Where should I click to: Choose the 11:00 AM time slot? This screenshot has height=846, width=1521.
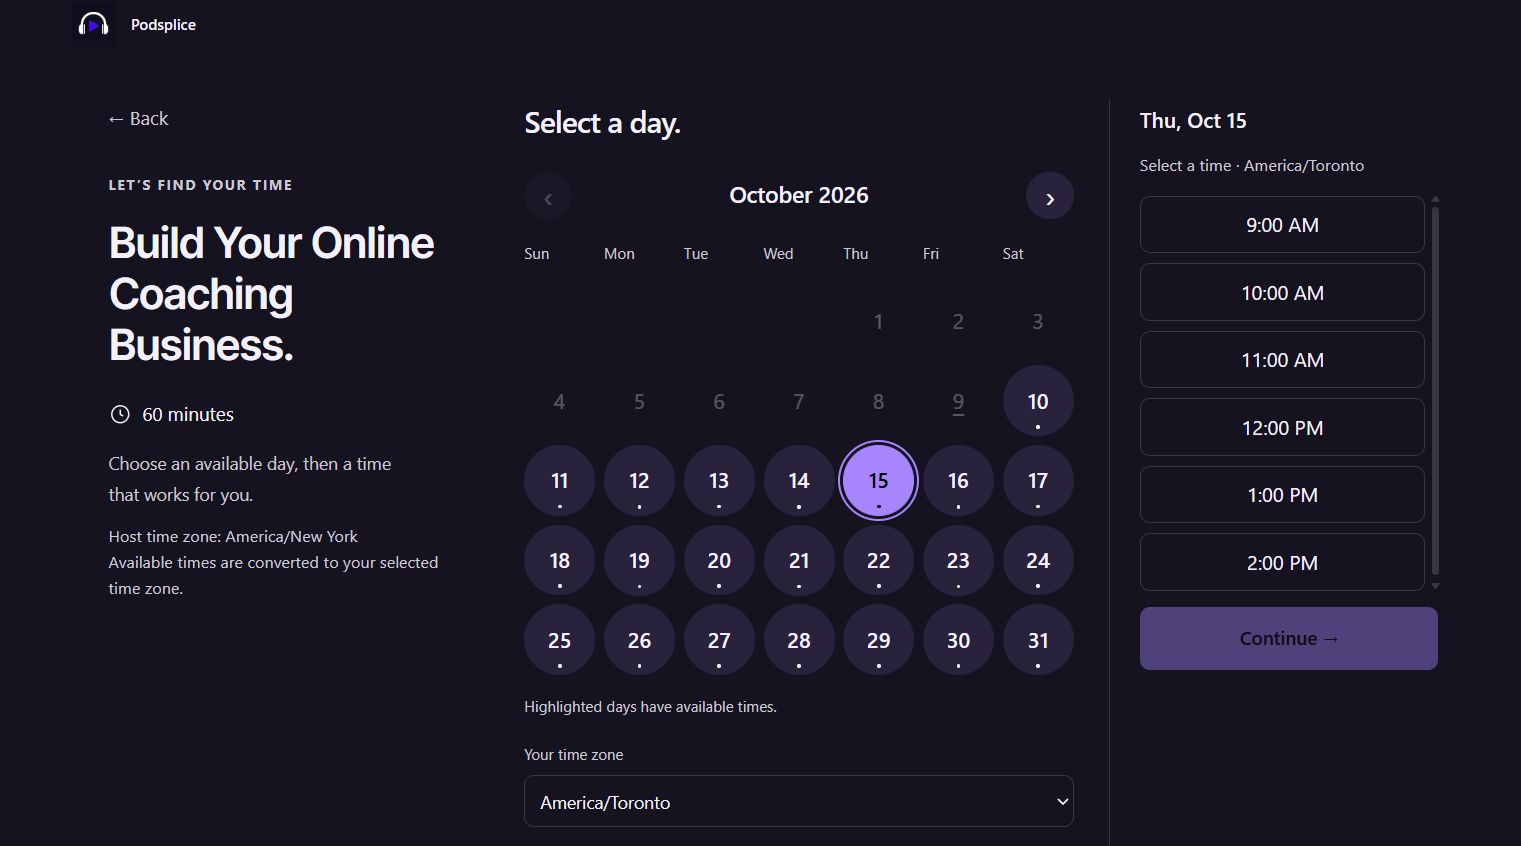[1282, 360]
